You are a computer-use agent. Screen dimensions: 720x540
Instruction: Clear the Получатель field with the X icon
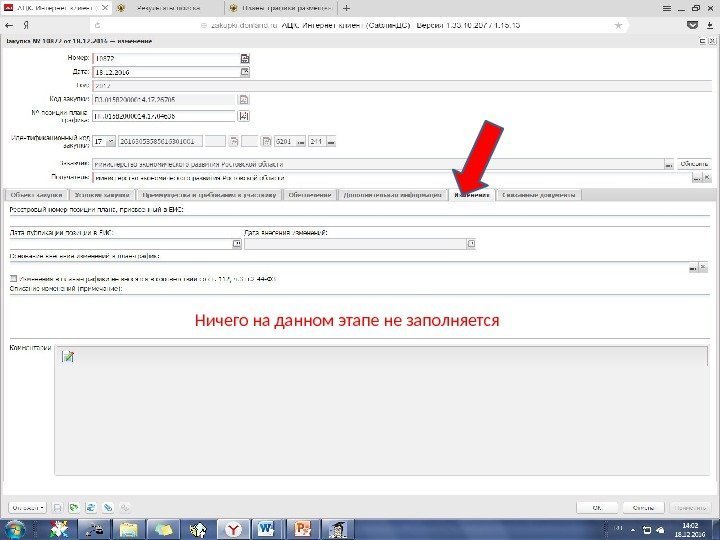tap(707, 178)
